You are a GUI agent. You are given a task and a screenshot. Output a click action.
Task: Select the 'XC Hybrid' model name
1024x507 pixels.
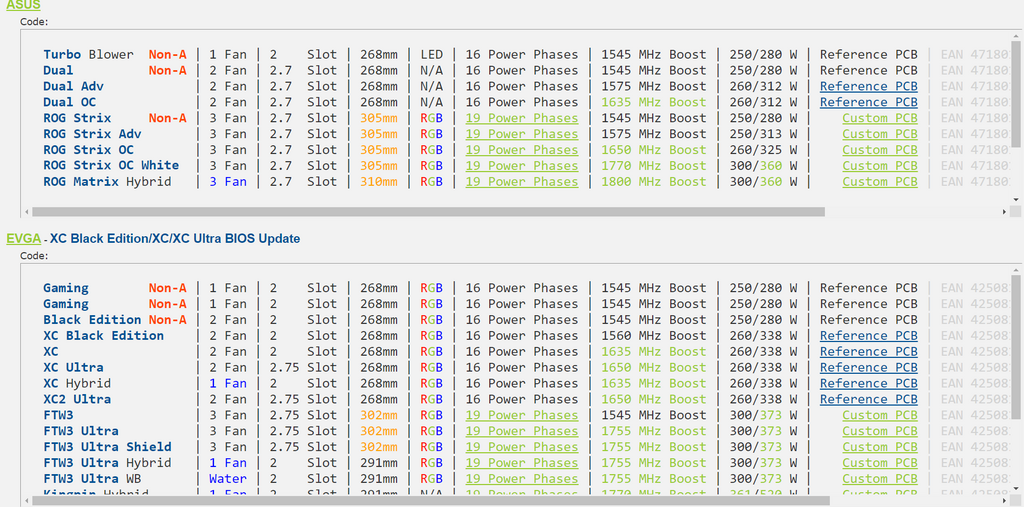77,384
